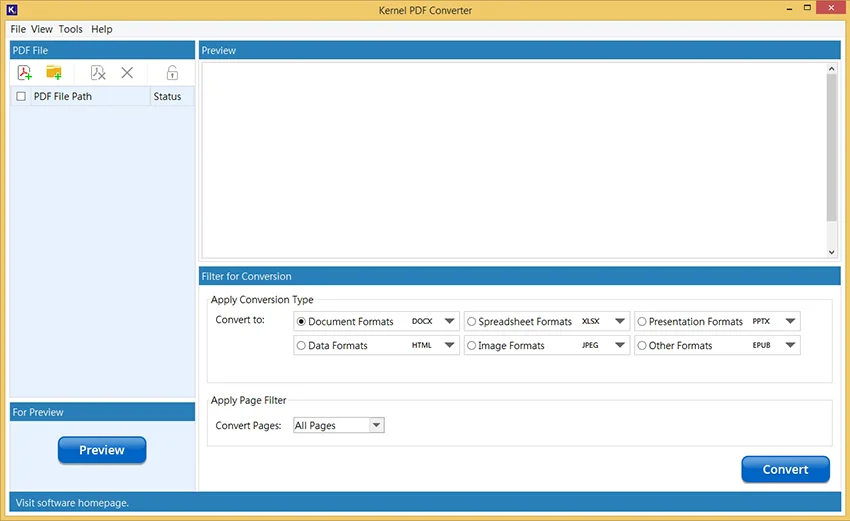The height and width of the screenshot is (521, 850).
Task: Click the Add PDF file icon
Action: (x=24, y=73)
